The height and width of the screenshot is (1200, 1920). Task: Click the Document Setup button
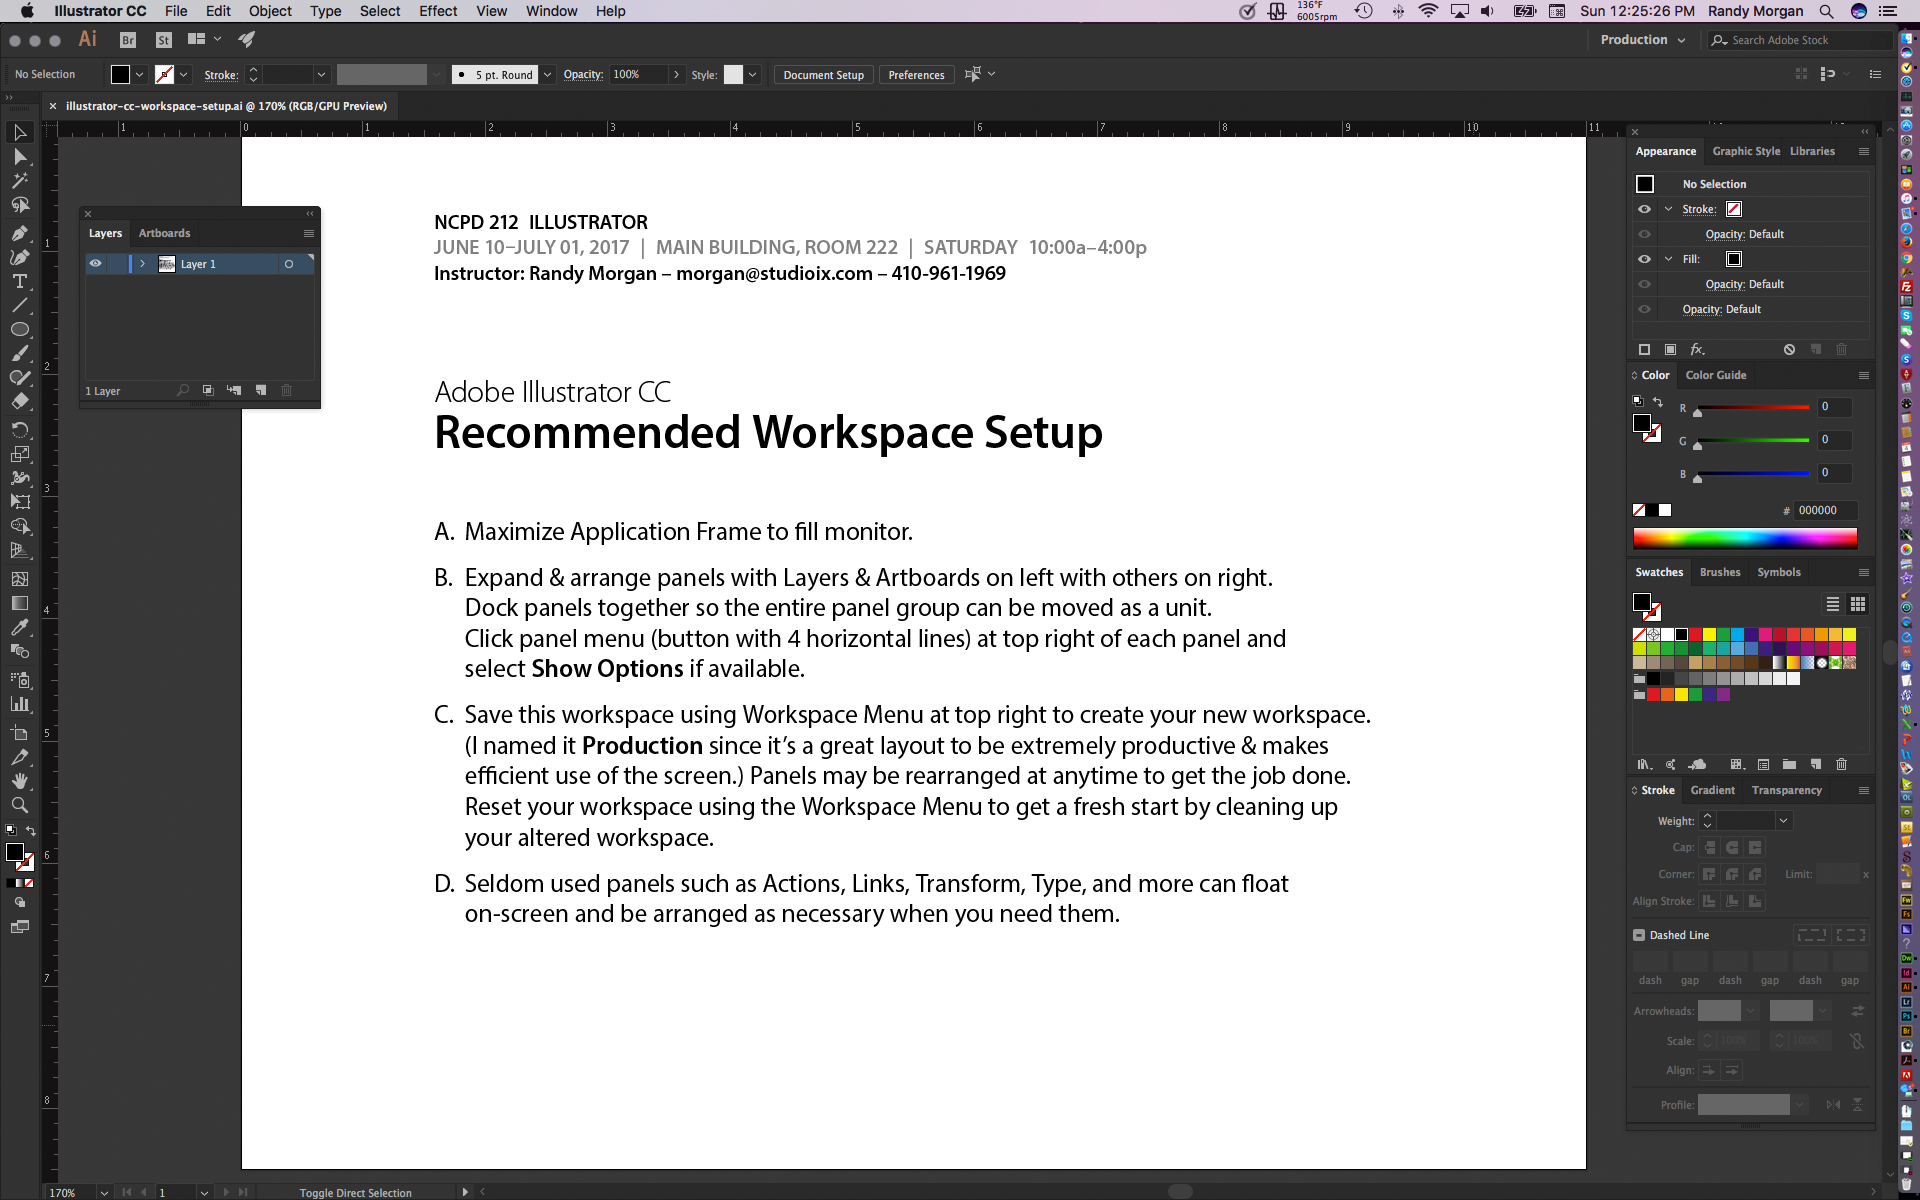click(823, 75)
